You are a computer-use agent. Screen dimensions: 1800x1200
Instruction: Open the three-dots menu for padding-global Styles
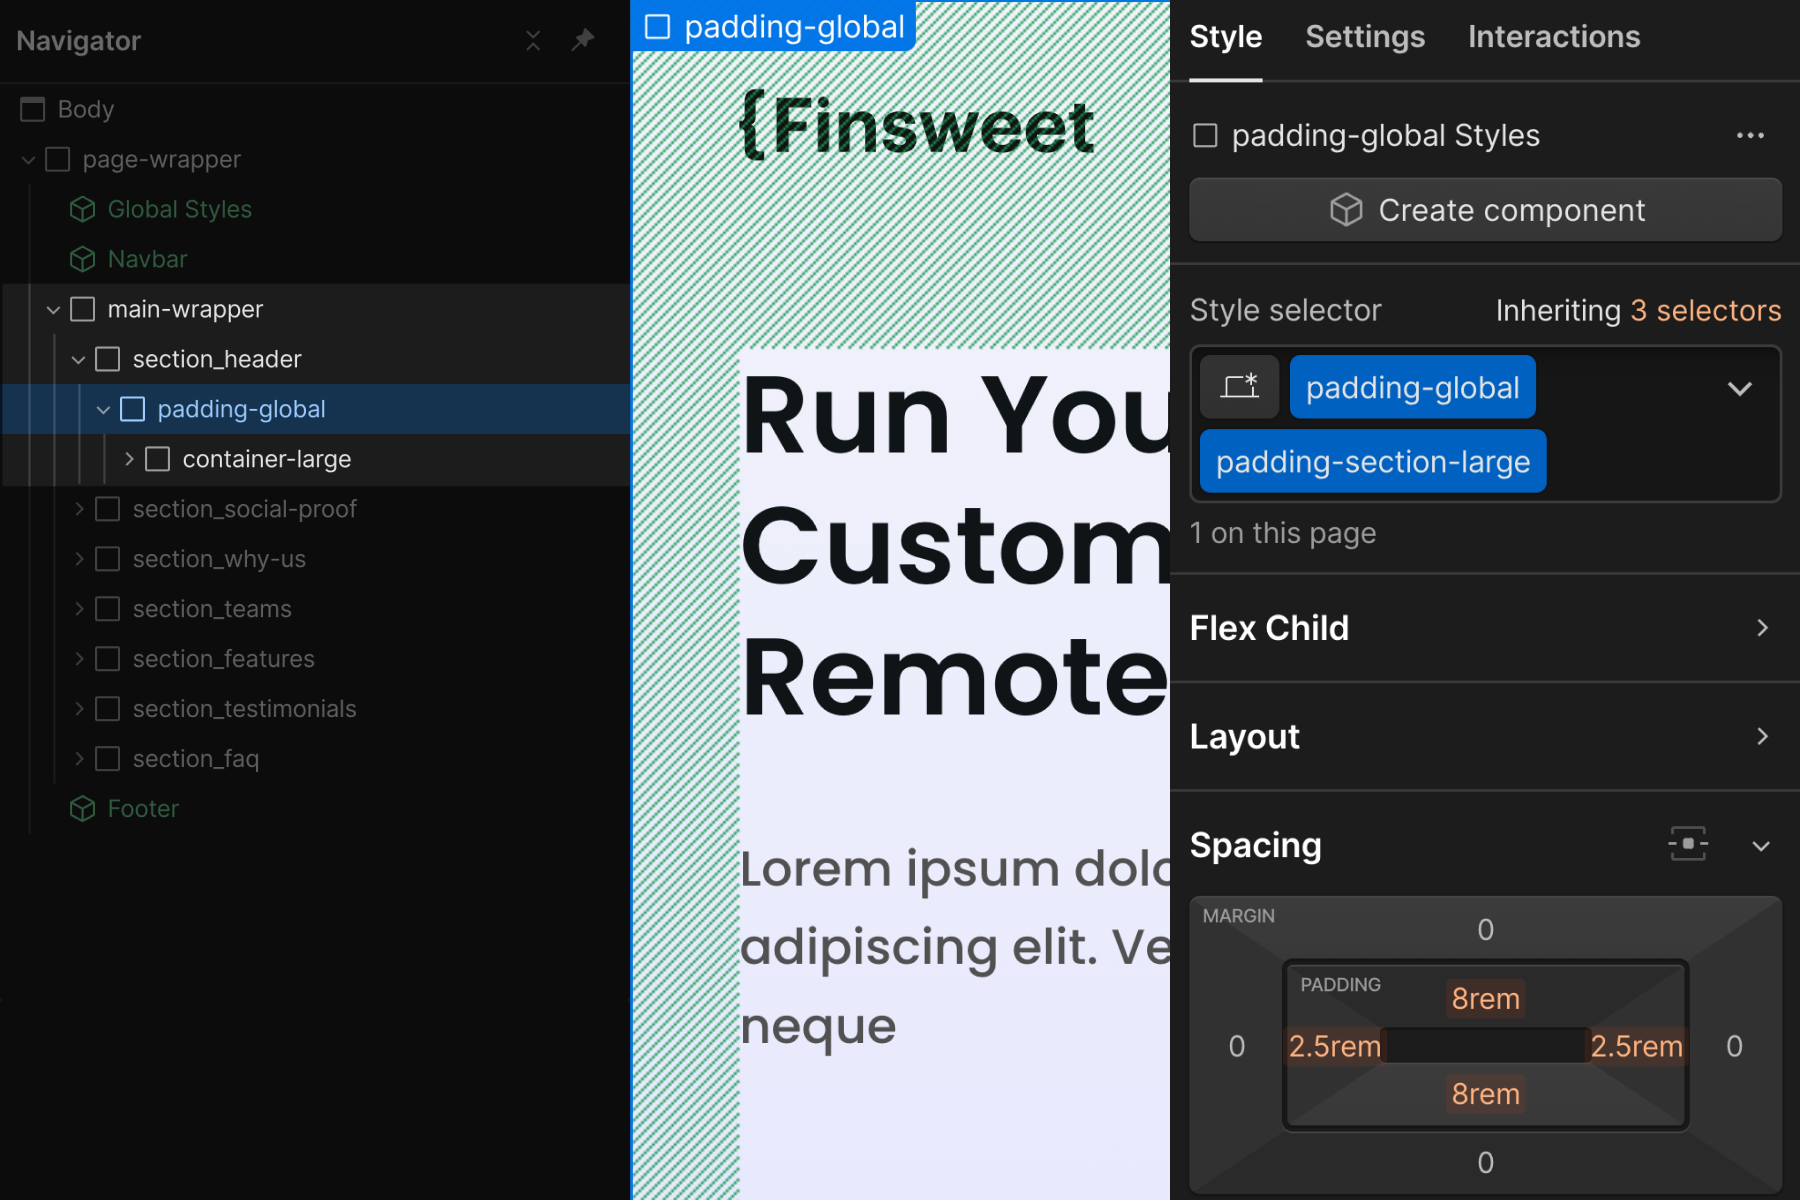[1750, 135]
